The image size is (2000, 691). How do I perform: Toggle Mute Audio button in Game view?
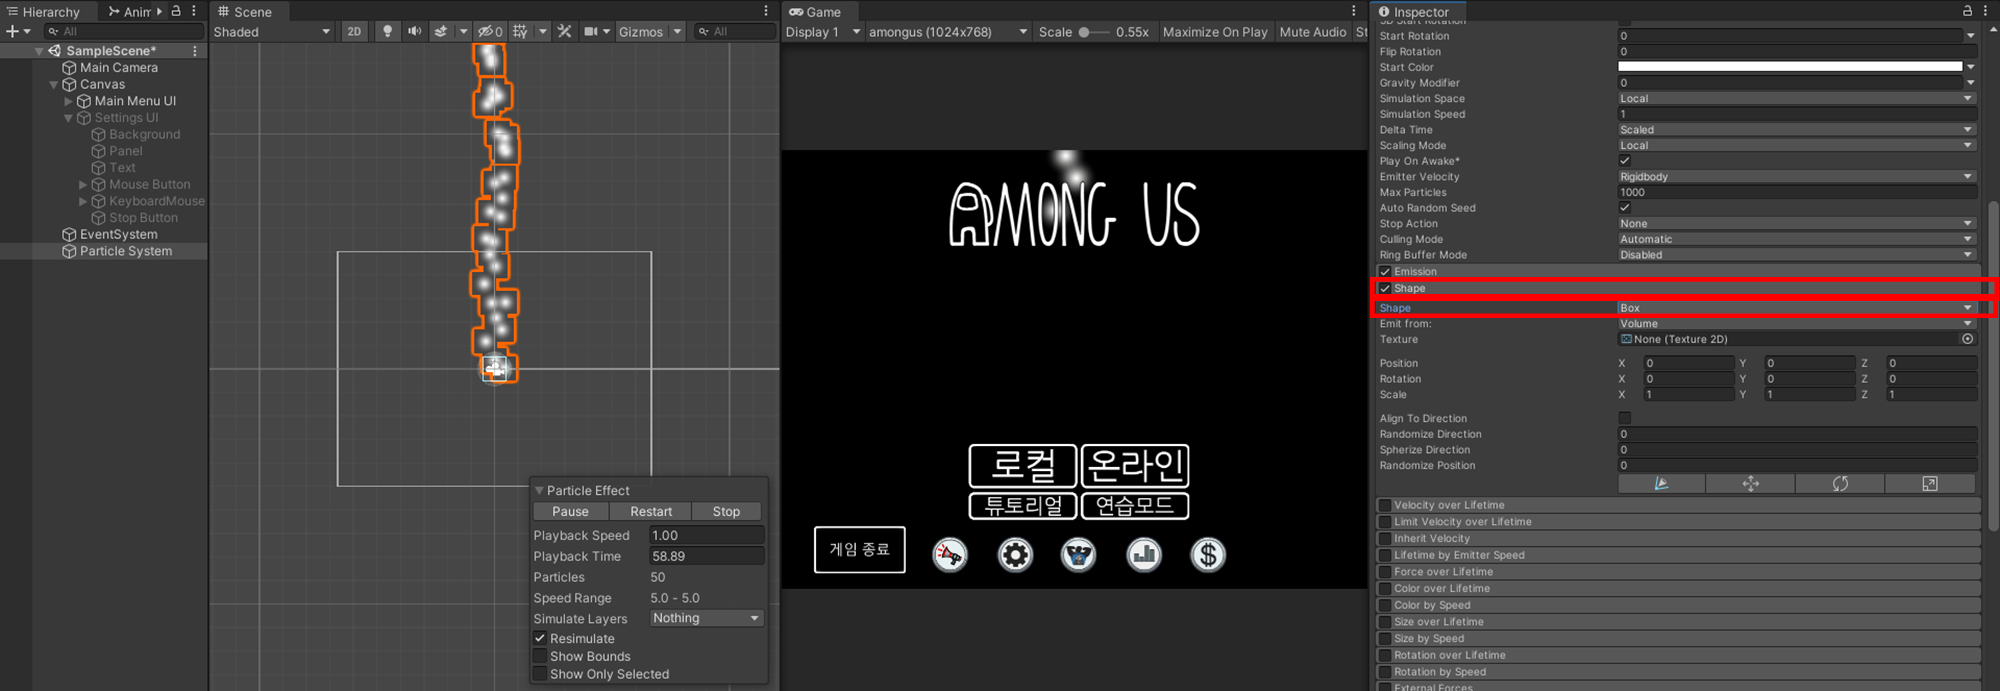click(1313, 32)
